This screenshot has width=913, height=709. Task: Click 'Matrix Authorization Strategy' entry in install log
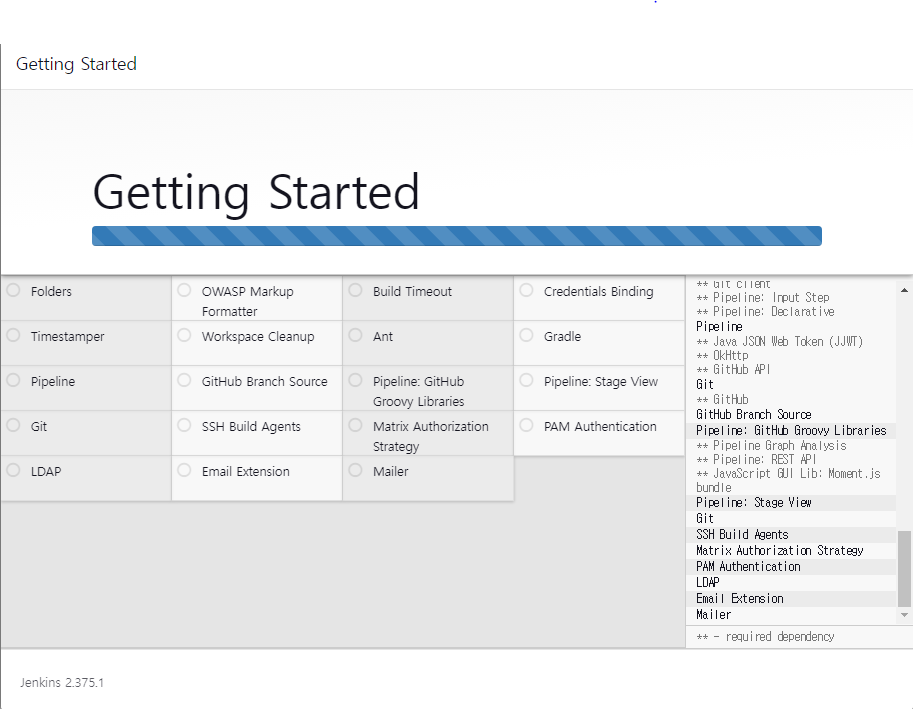[x=780, y=550]
